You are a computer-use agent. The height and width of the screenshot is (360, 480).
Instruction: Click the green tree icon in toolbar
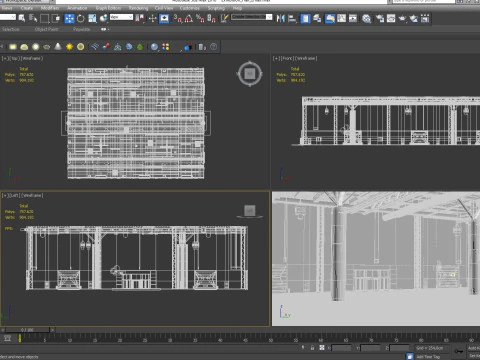click(140, 47)
